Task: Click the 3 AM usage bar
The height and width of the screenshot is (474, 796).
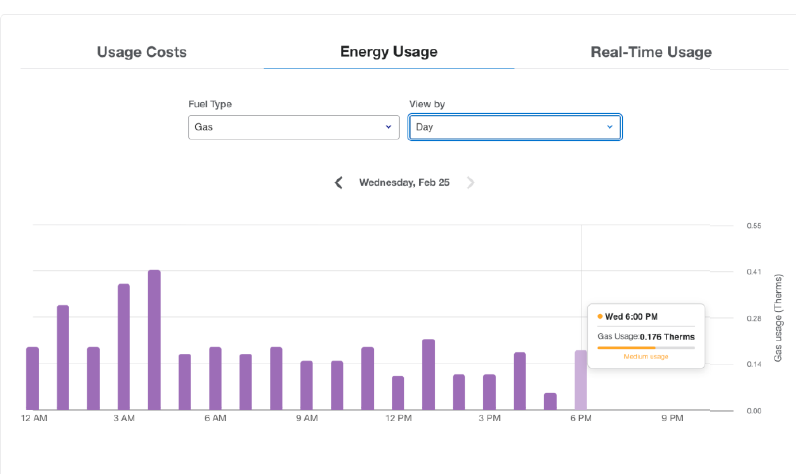Action: click(124, 347)
